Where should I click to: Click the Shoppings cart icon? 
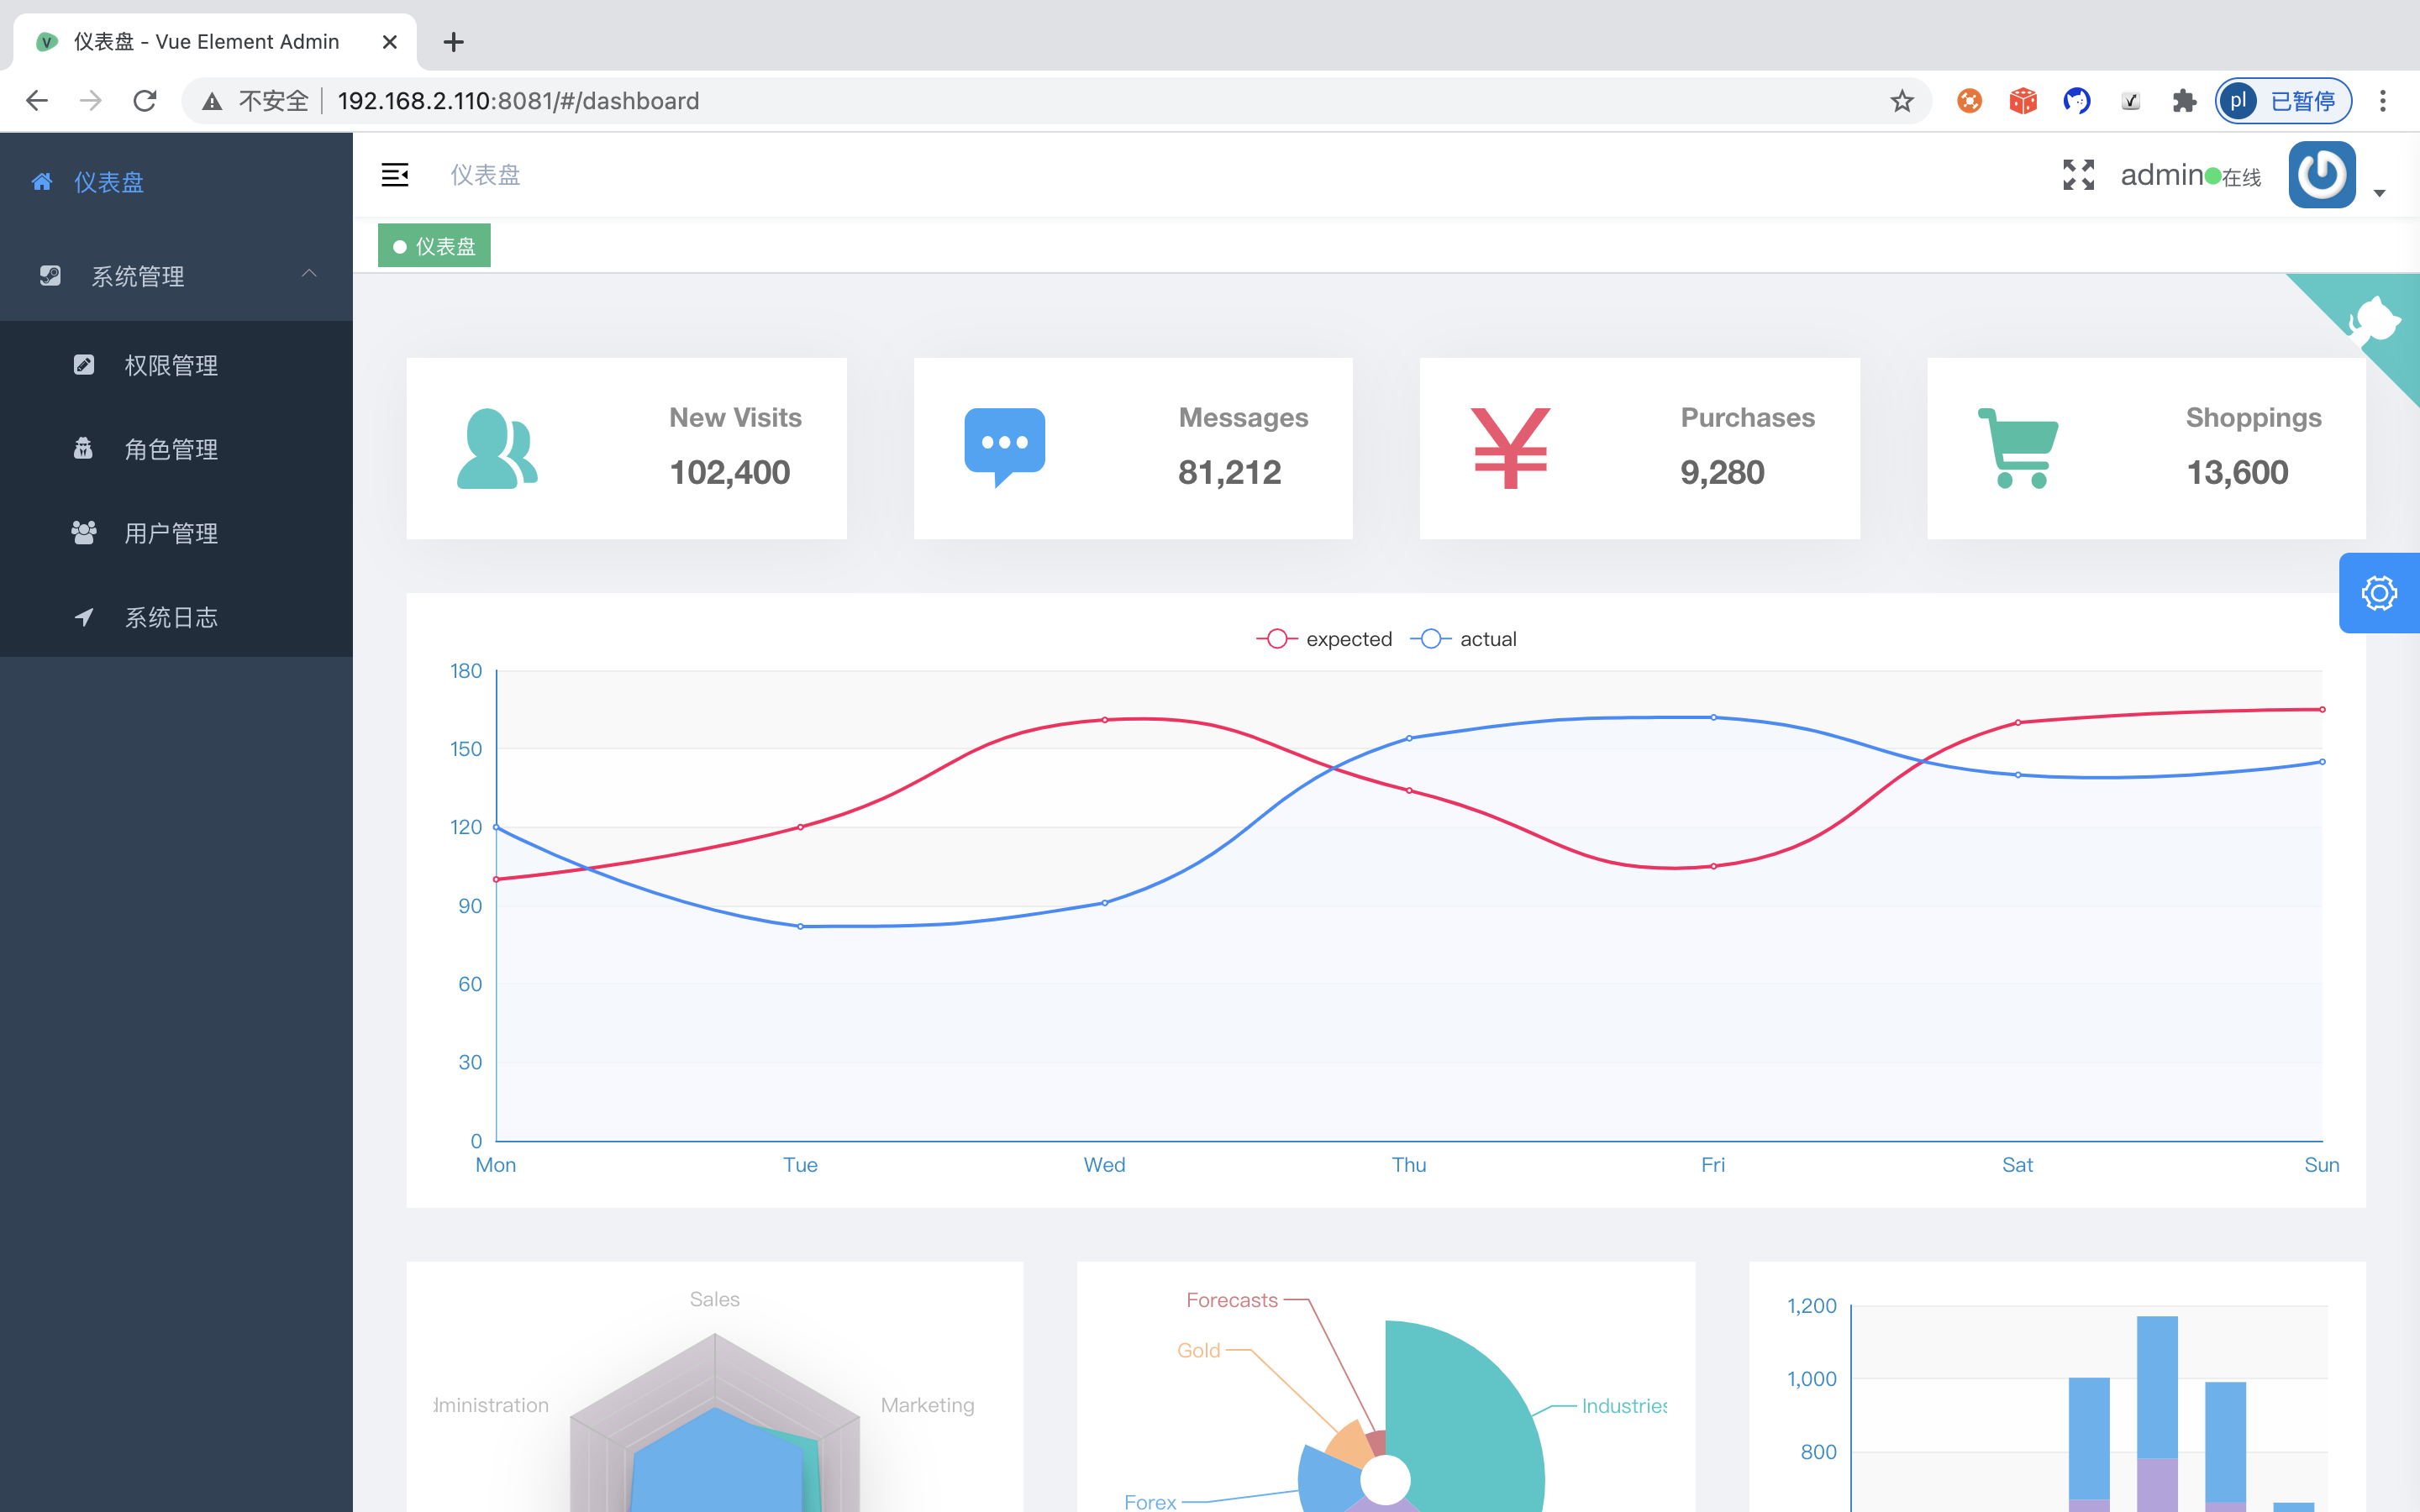pos(2018,448)
